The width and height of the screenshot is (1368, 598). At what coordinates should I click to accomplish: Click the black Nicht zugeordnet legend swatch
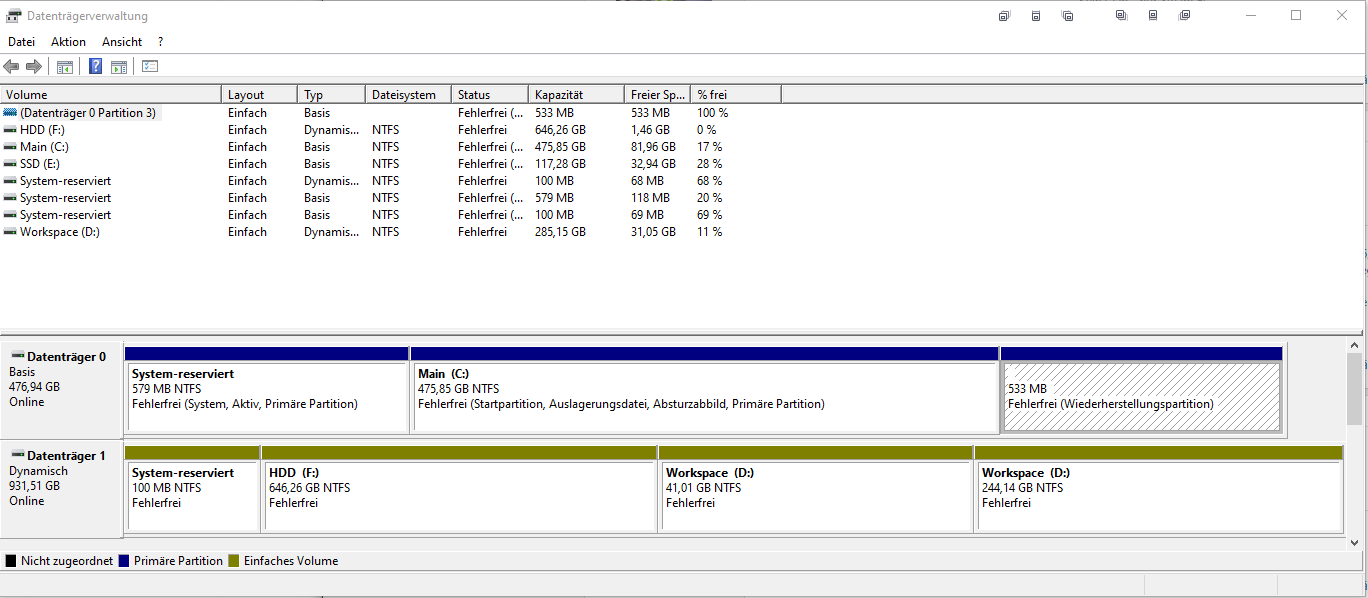point(11,561)
